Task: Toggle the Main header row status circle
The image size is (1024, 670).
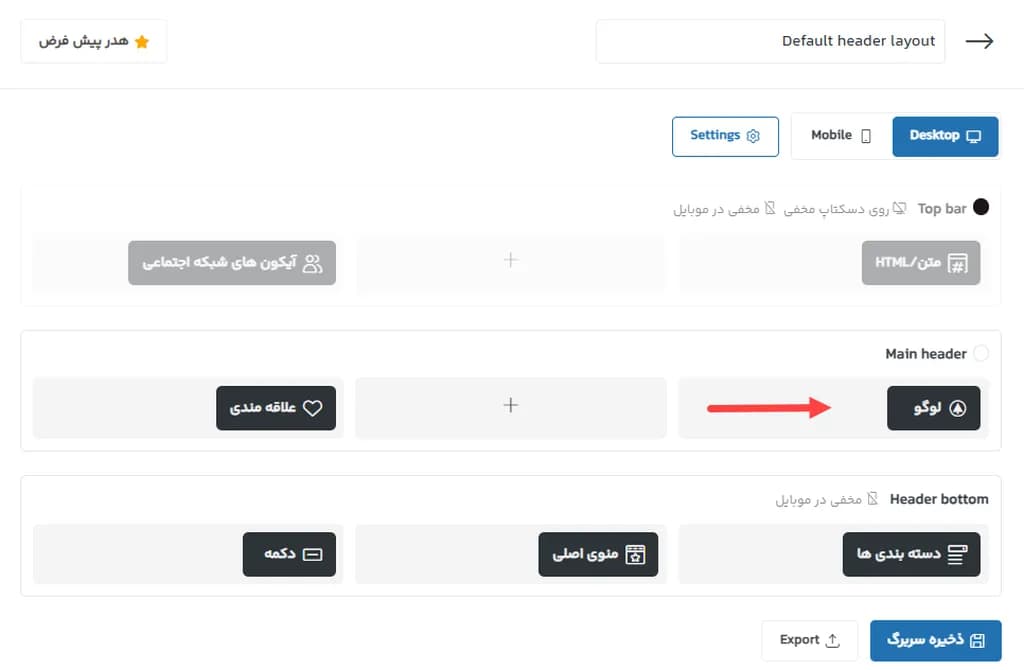Action: (x=981, y=354)
